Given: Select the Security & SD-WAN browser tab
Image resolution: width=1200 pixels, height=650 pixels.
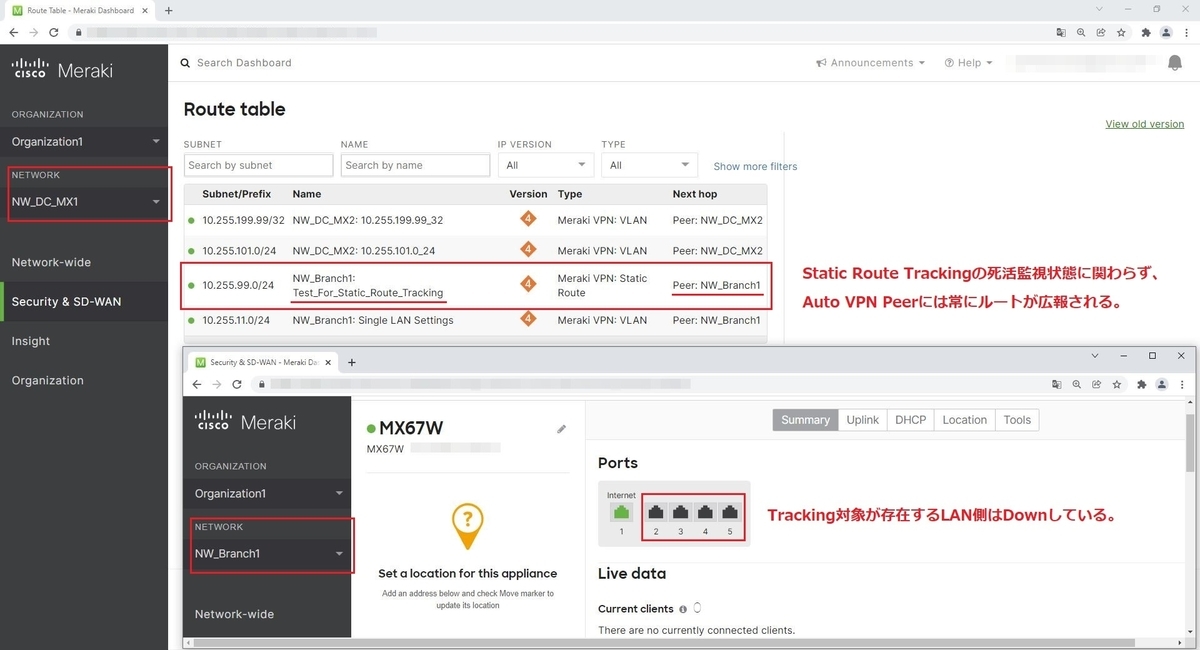Looking at the screenshot, I should tap(262, 362).
